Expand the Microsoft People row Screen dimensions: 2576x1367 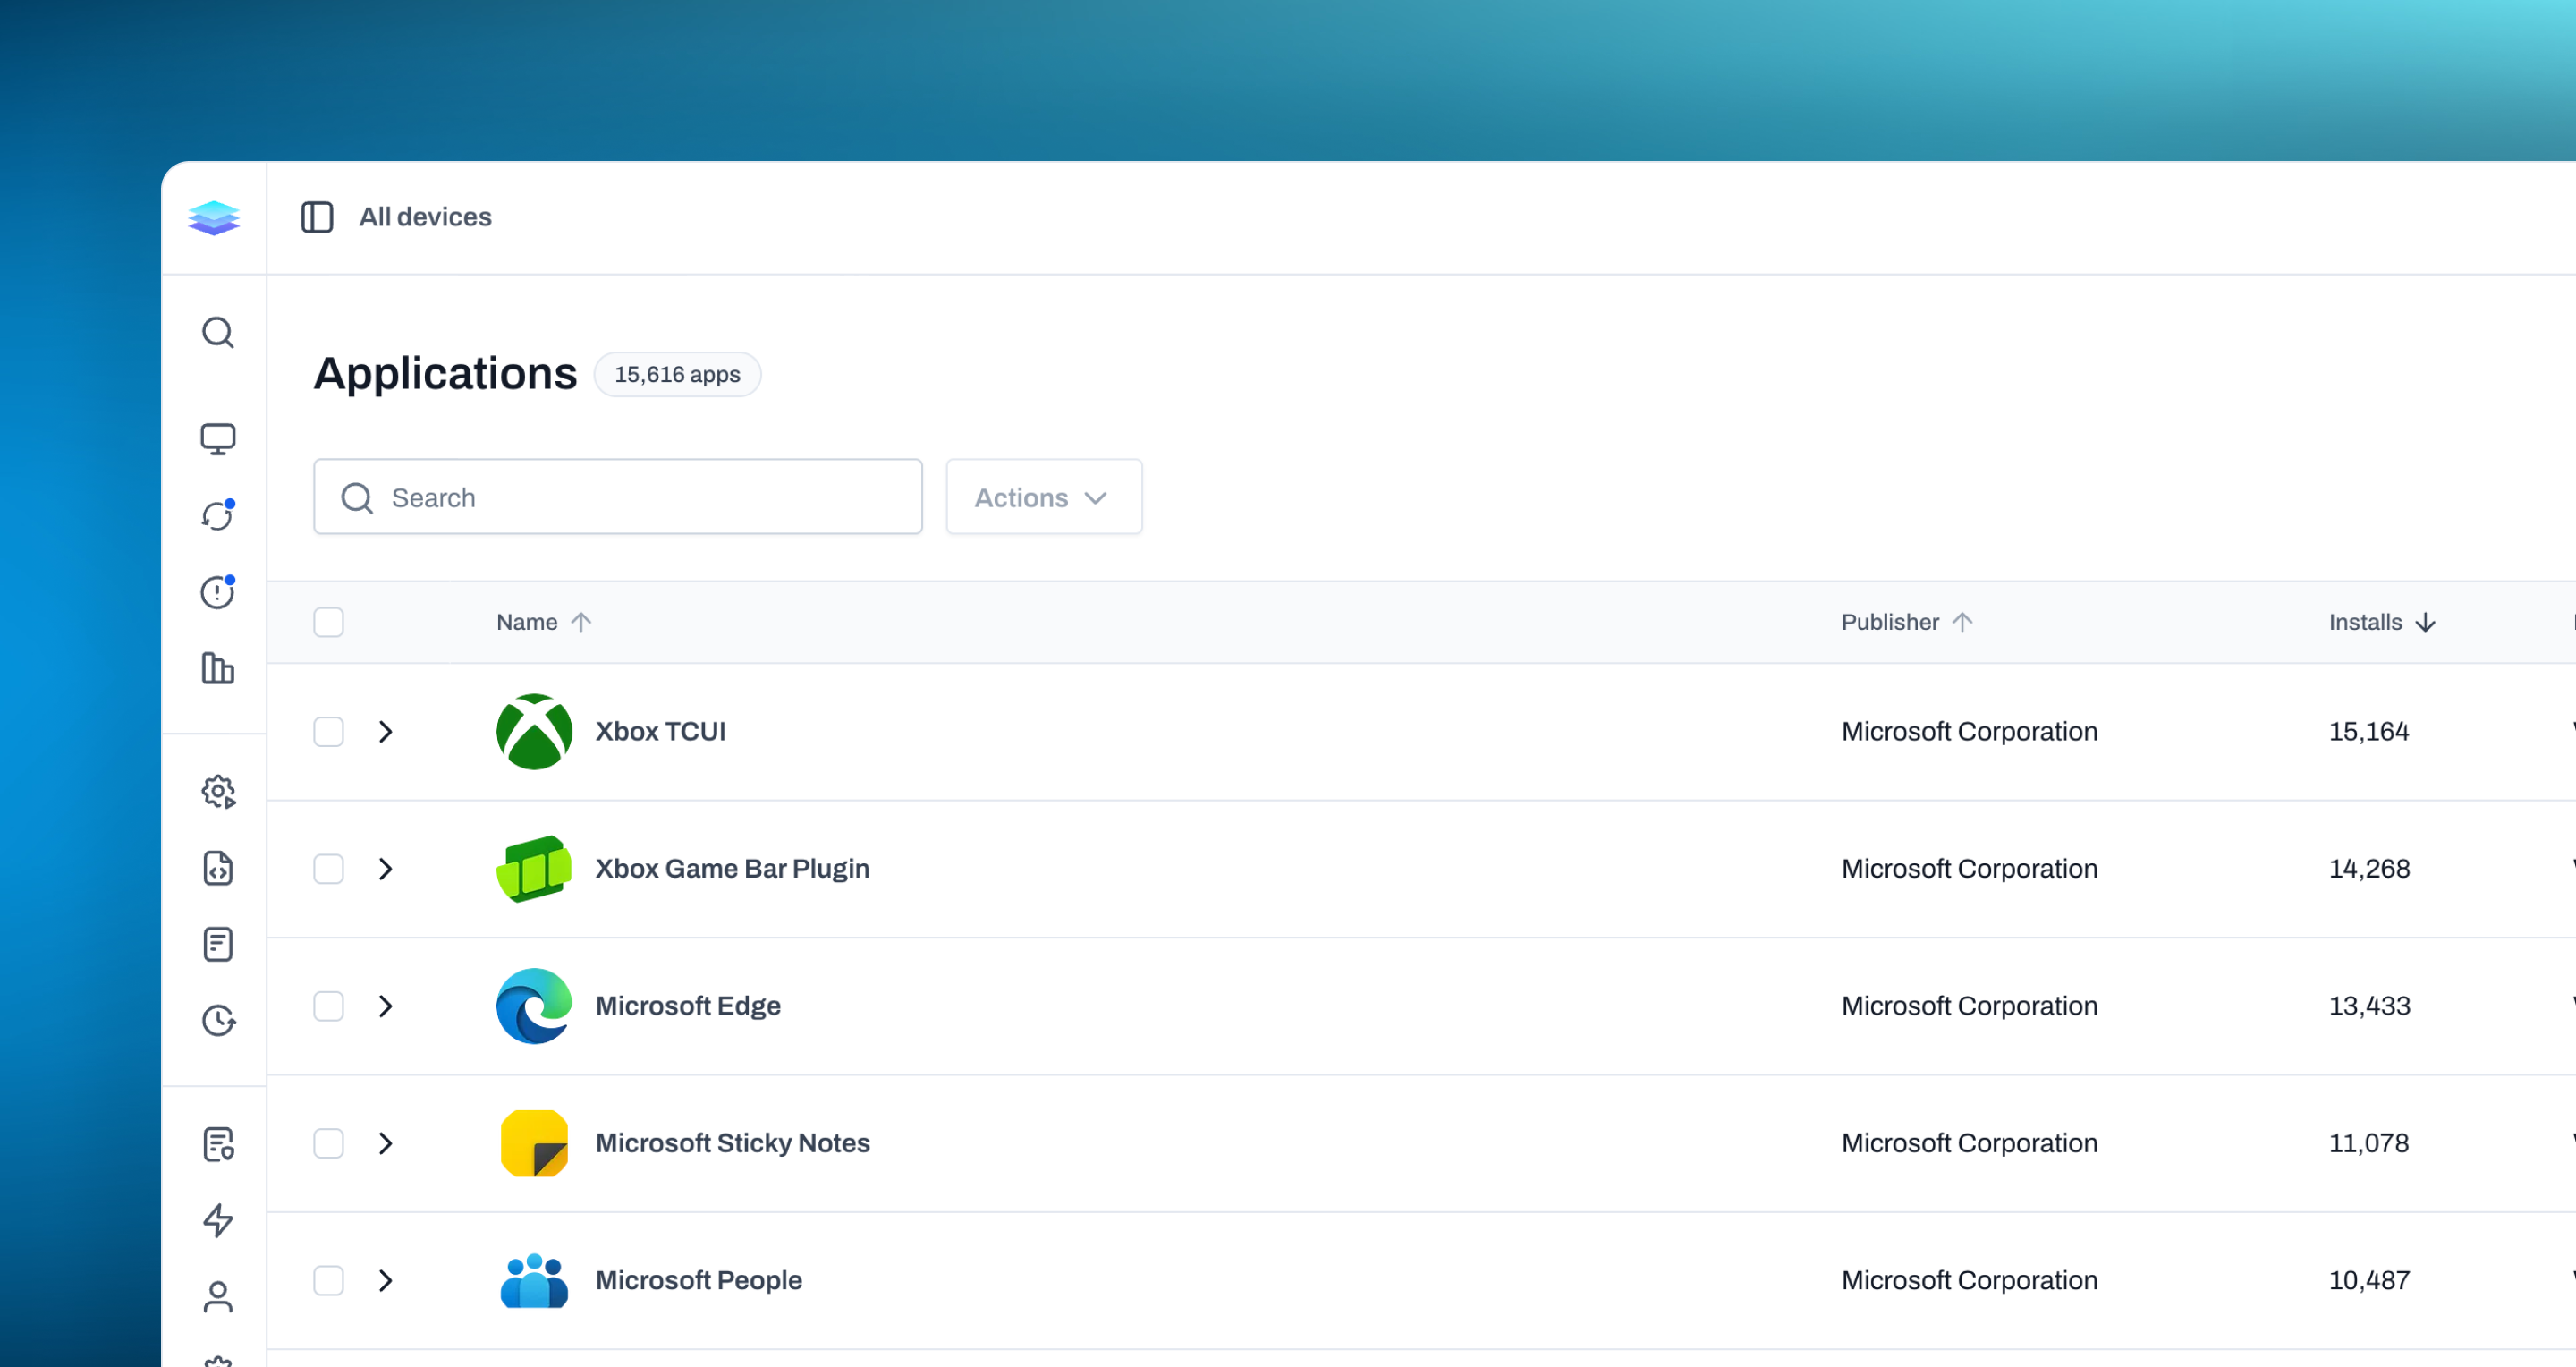386,1280
